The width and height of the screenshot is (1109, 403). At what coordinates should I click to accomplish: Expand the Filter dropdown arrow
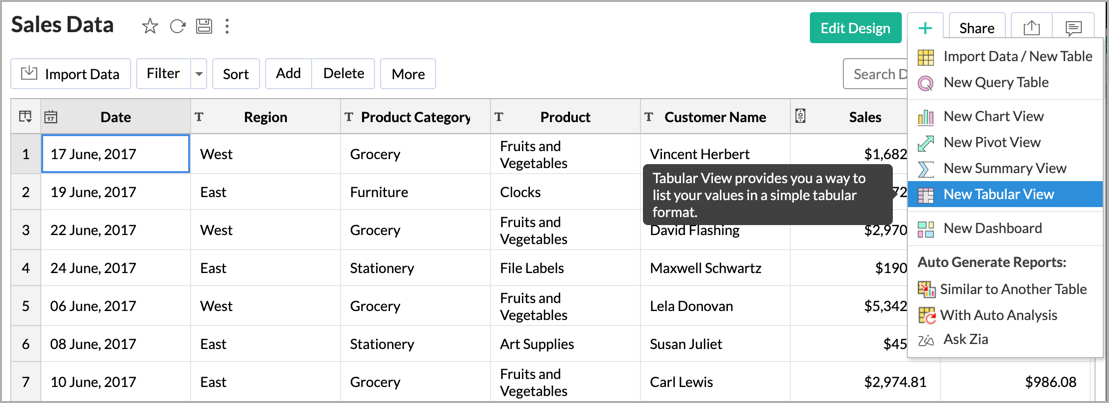(x=199, y=74)
